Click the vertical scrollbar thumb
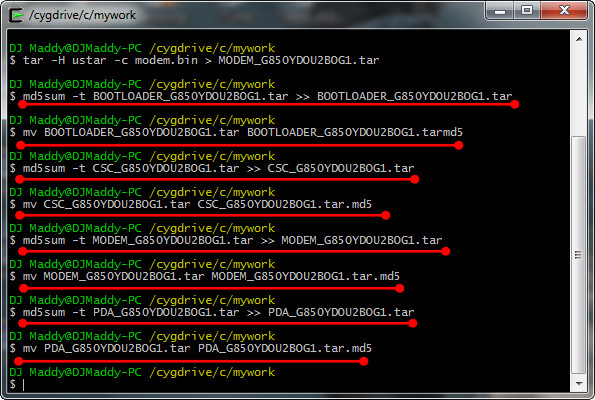Screen dimensions: 595x400 click(579, 255)
